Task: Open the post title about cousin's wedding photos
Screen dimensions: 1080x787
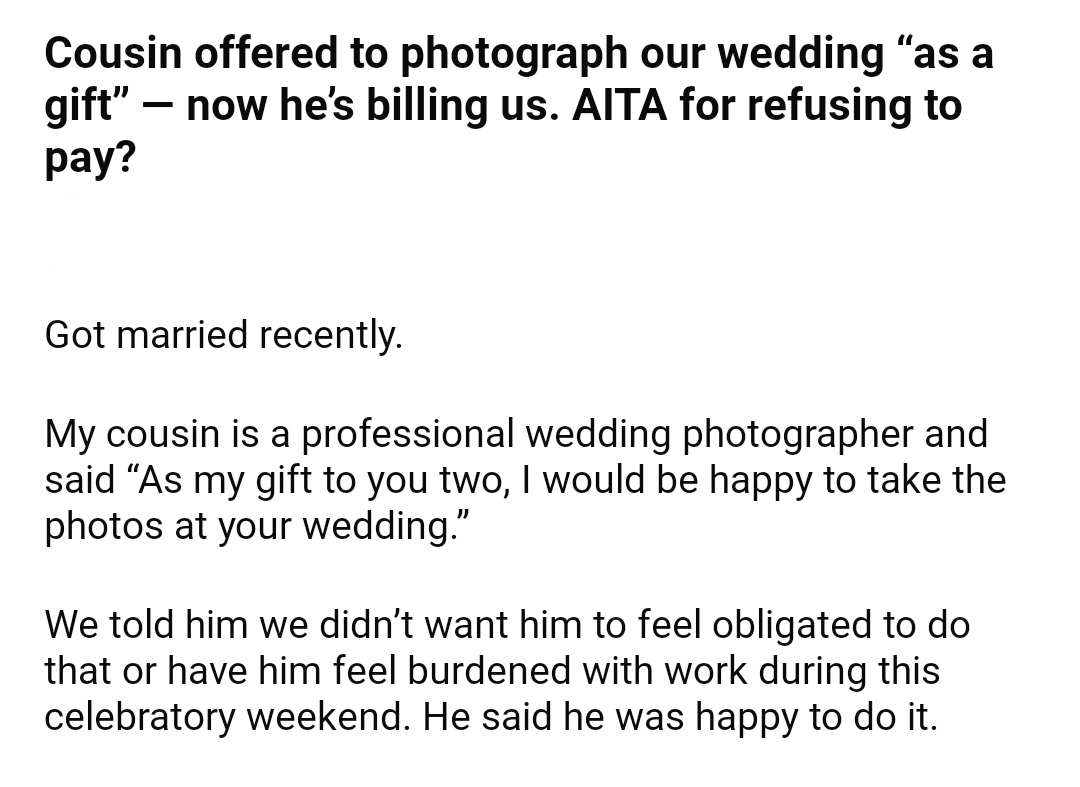Action: (x=519, y=105)
